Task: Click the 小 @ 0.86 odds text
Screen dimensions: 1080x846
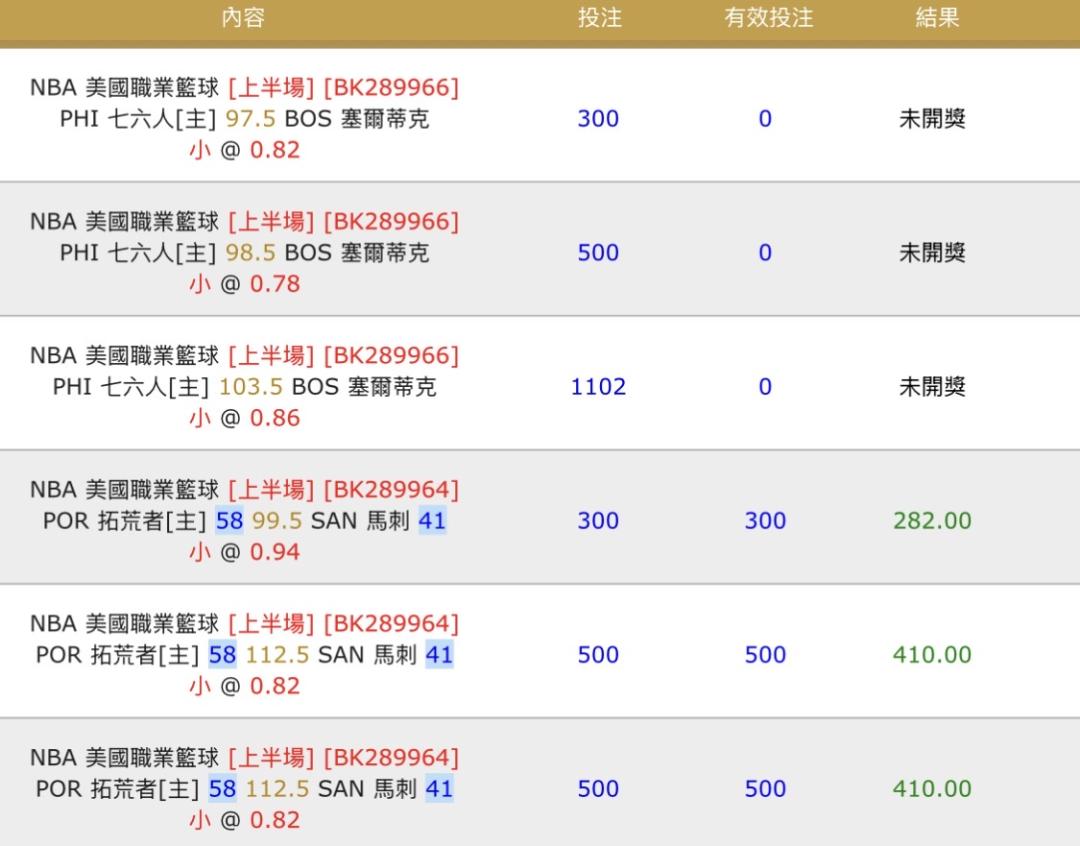Action: [244, 418]
